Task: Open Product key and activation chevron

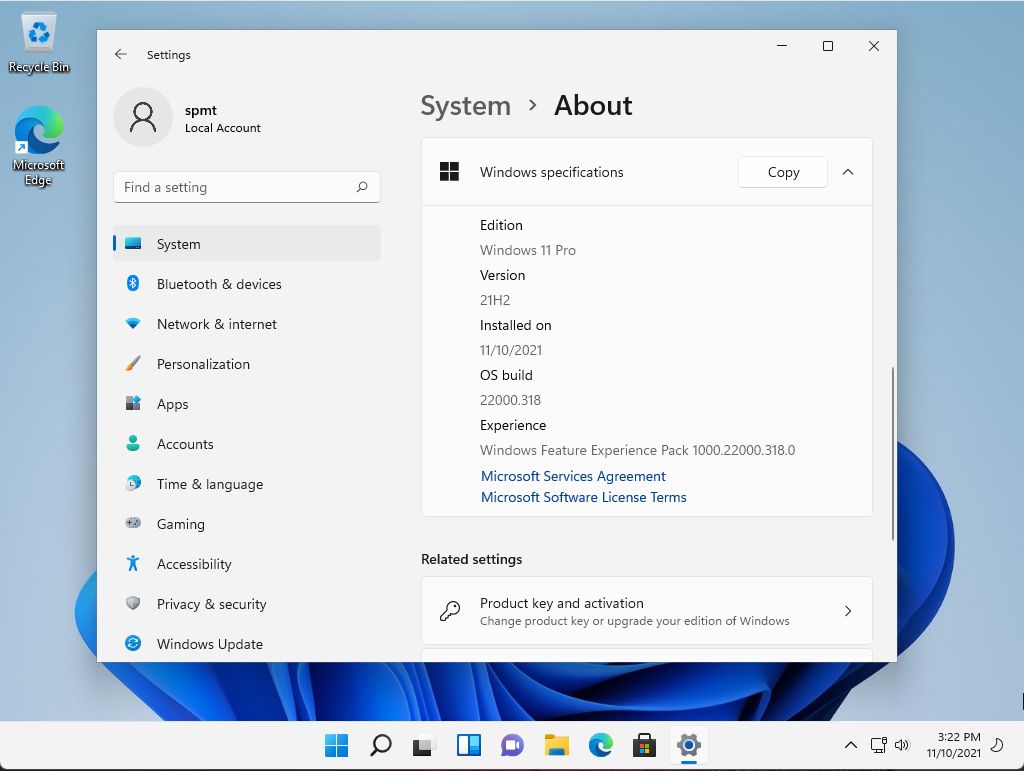Action: 848,611
